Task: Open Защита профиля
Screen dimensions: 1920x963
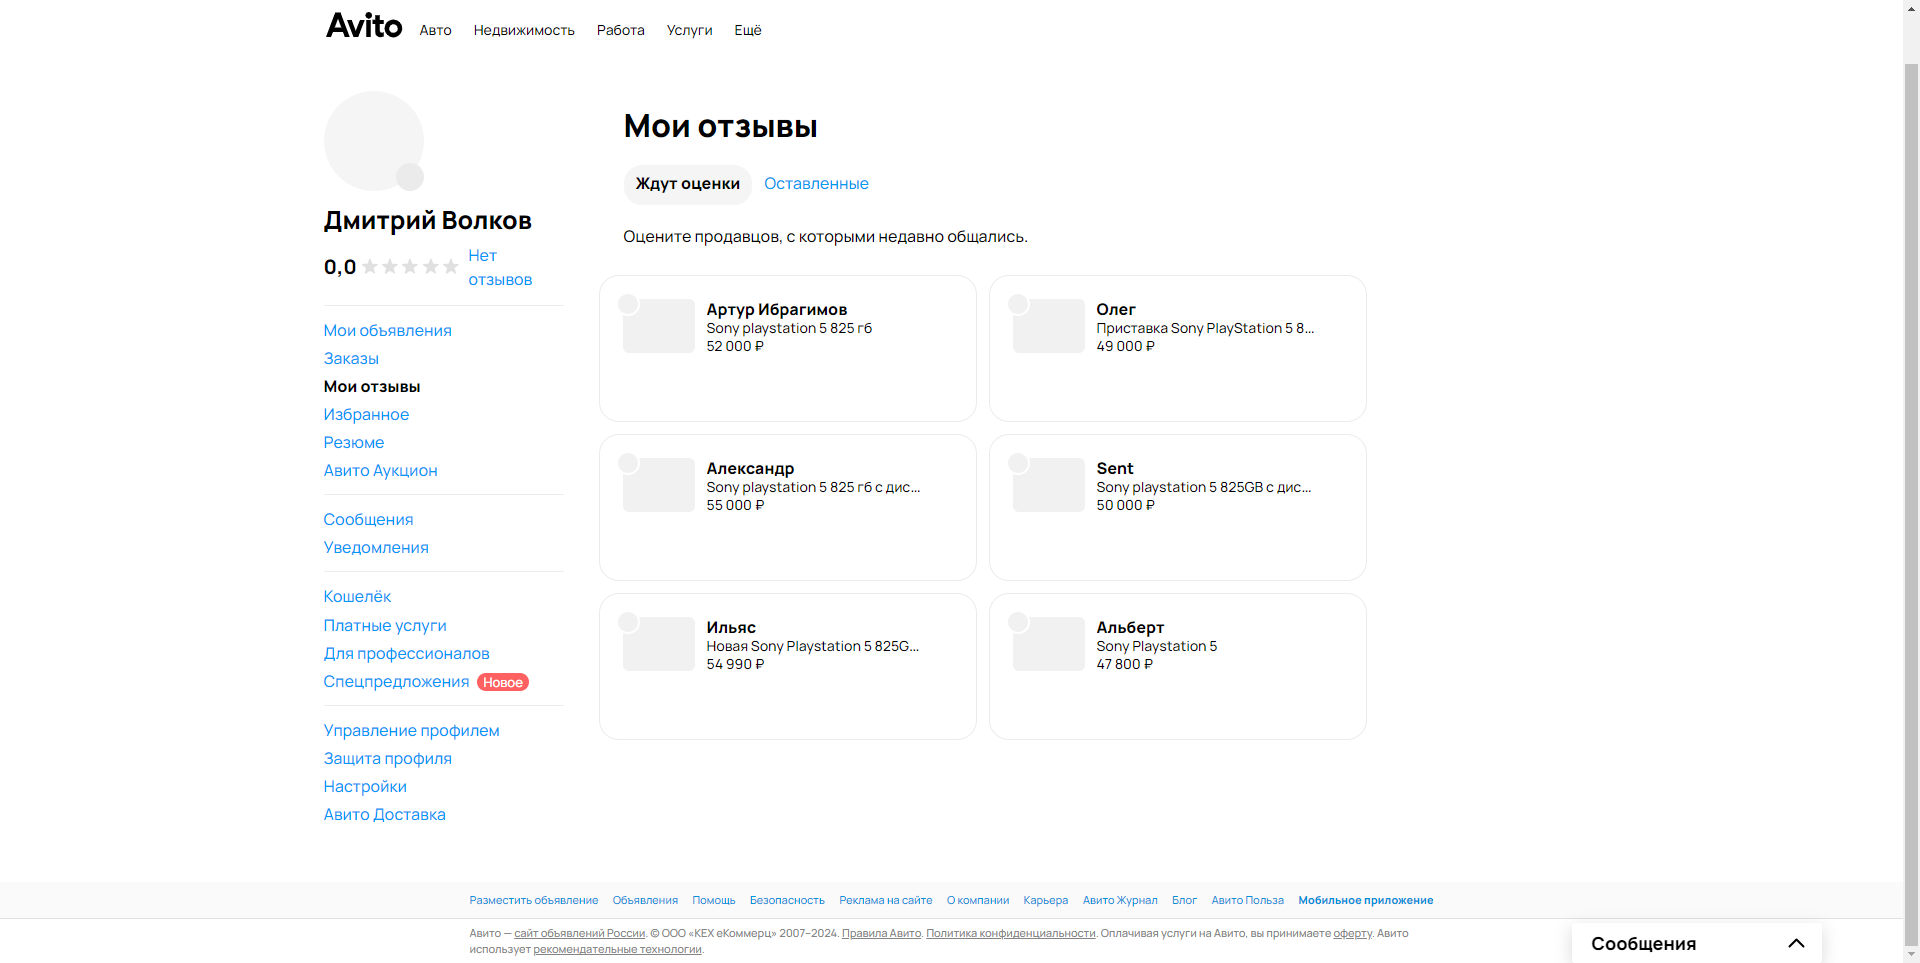Action: (387, 758)
